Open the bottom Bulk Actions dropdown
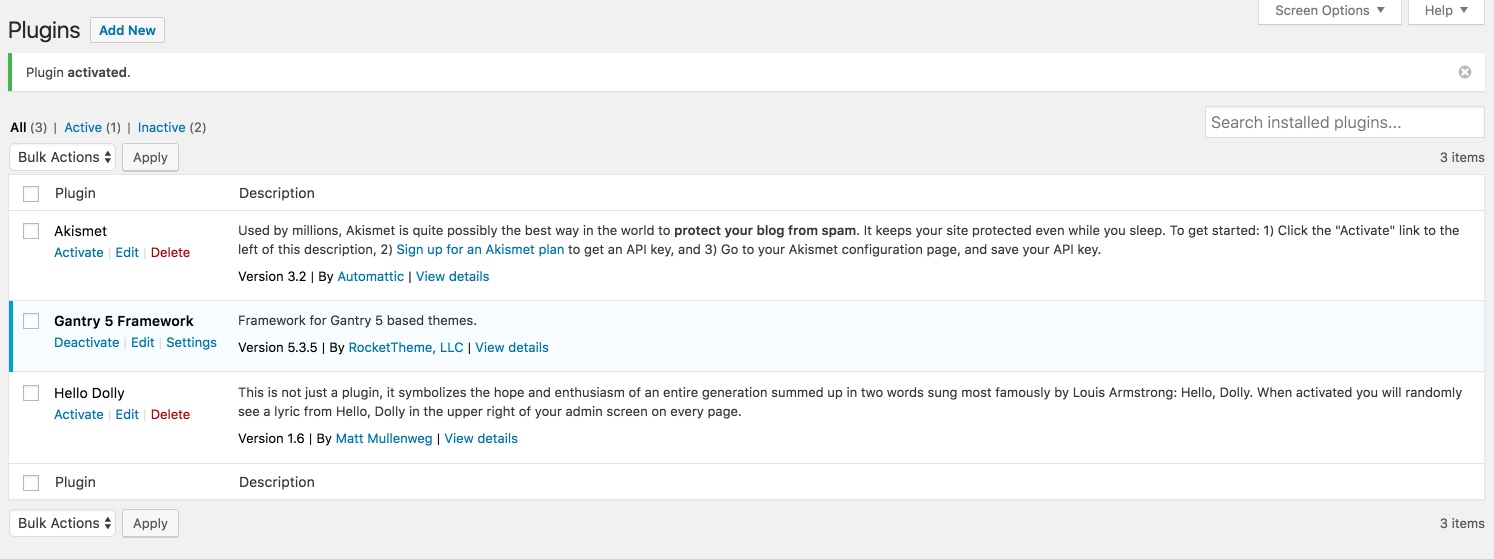This screenshot has height=559, width=1494. [63, 523]
